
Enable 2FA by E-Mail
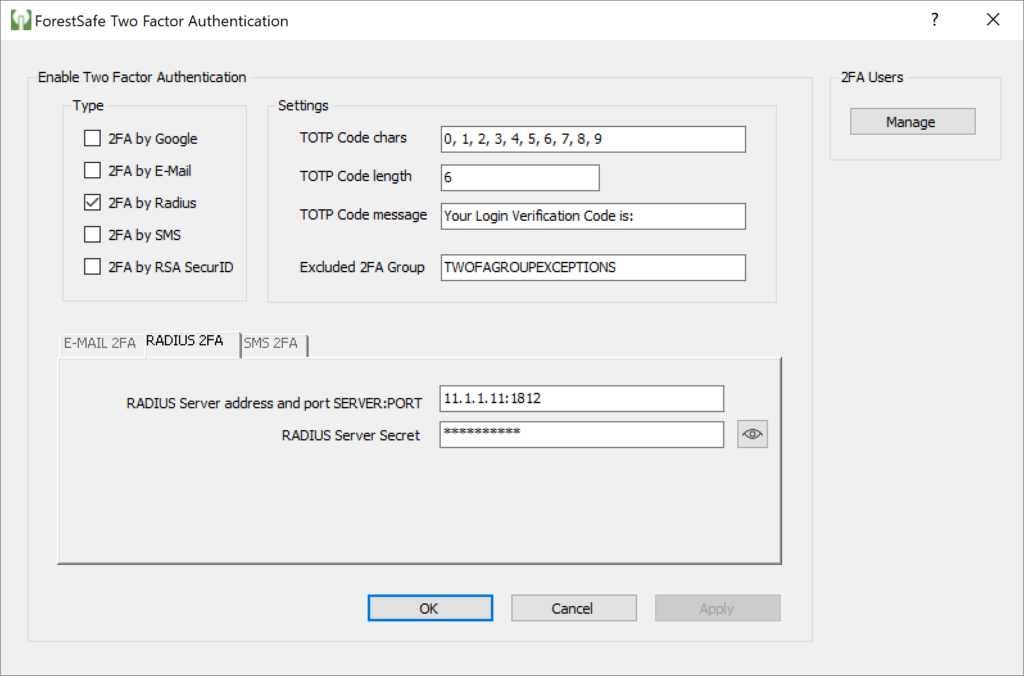[x=92, y=170]
